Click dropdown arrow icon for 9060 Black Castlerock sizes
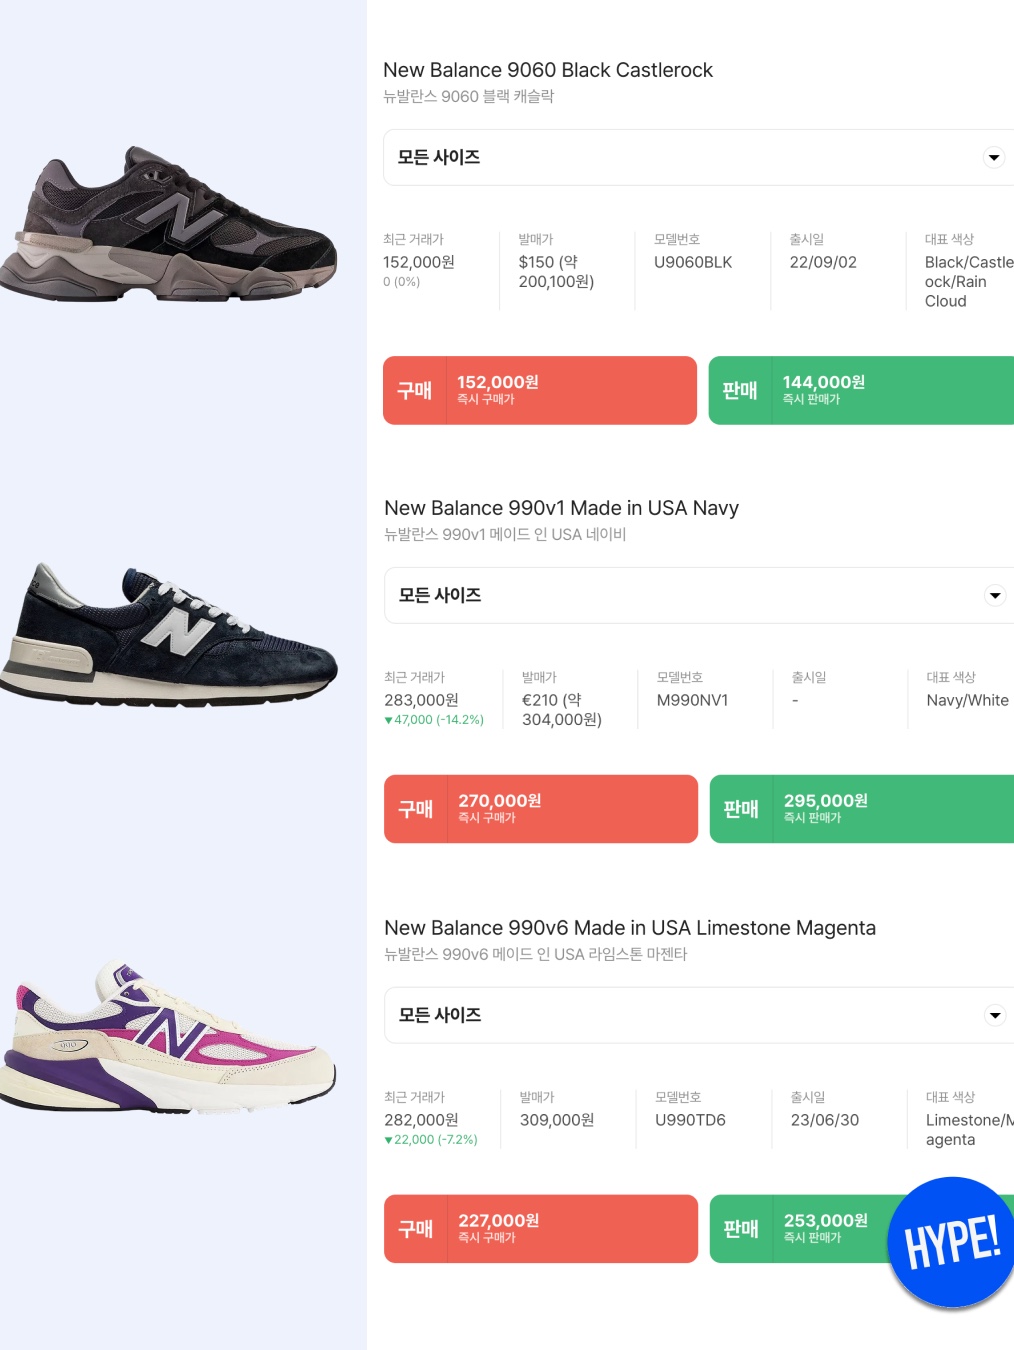The image size is (1014, 1350). [x=994, y=157]
